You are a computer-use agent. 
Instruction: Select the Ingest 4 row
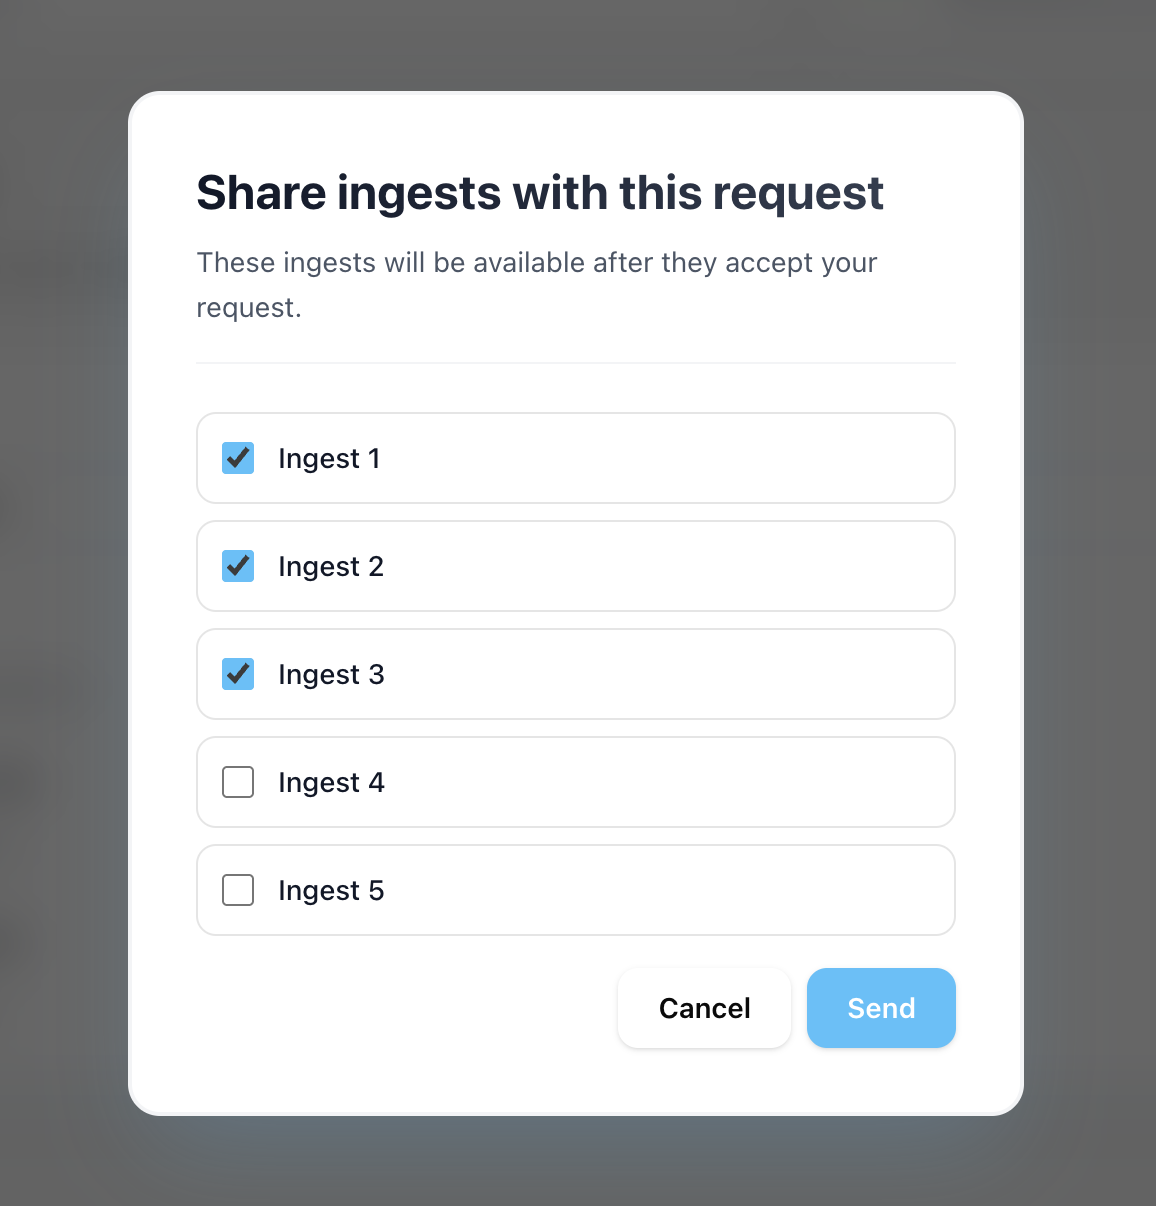[x=576, y=782]
